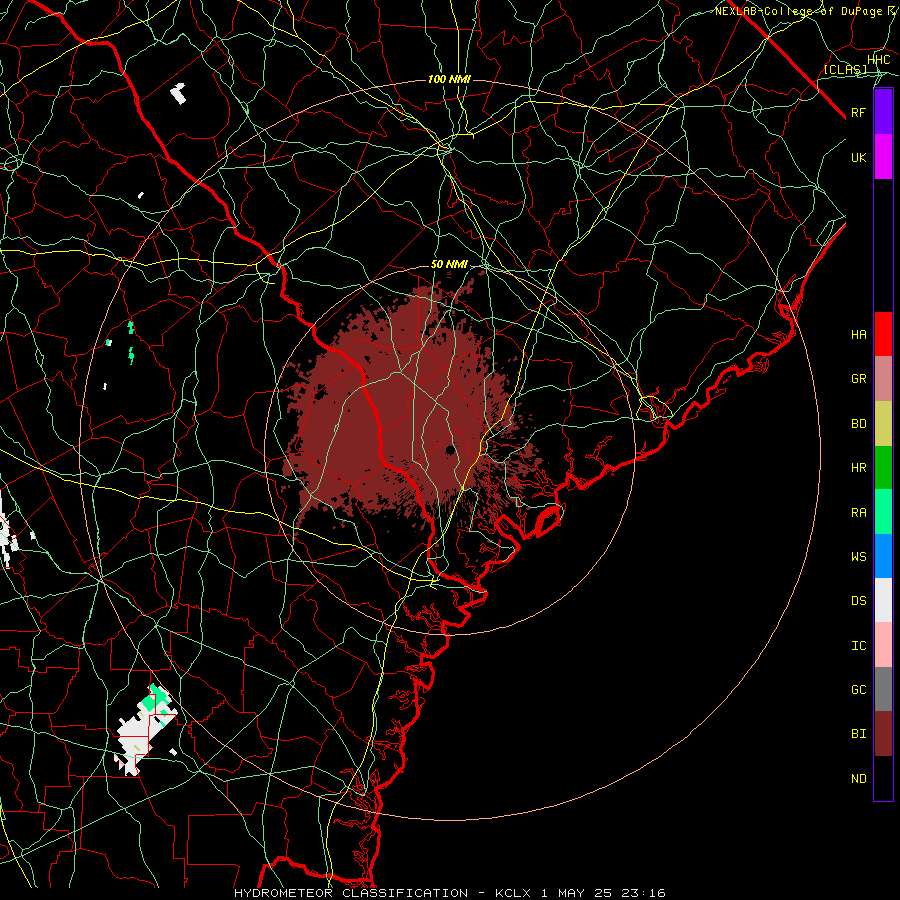Select the IC light pink legend swatch

(x=883, y=645)
